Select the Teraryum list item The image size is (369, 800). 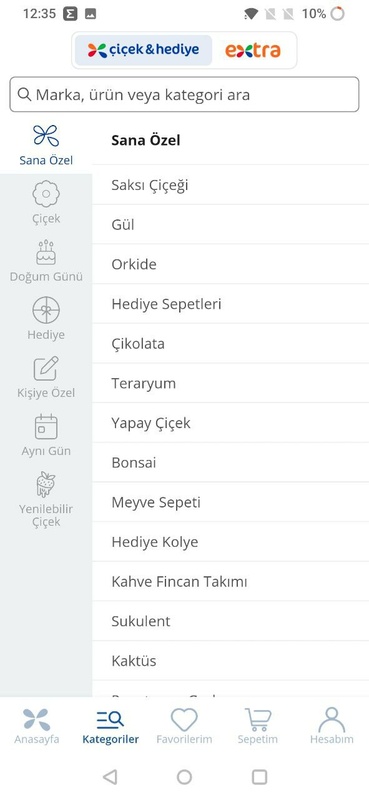point(230,383)
